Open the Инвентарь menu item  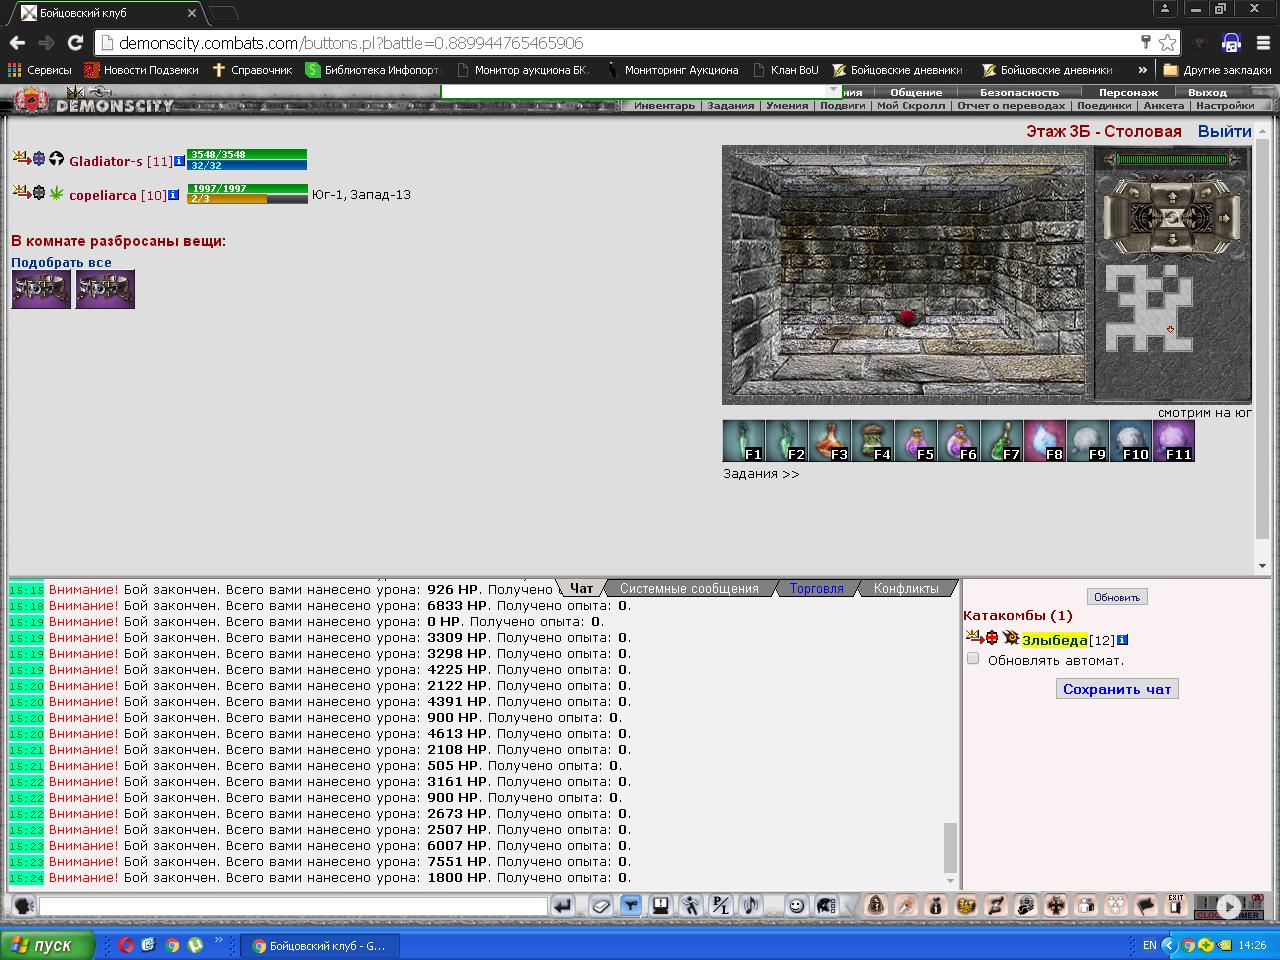tap(664, 105)
